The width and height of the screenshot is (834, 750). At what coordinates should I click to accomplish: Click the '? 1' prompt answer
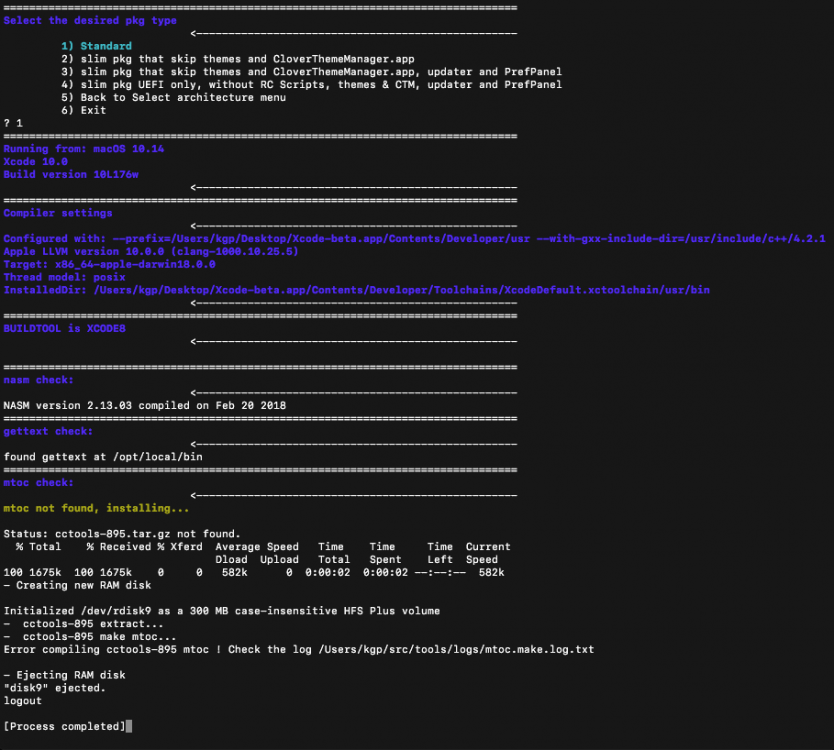coord(13,123)
